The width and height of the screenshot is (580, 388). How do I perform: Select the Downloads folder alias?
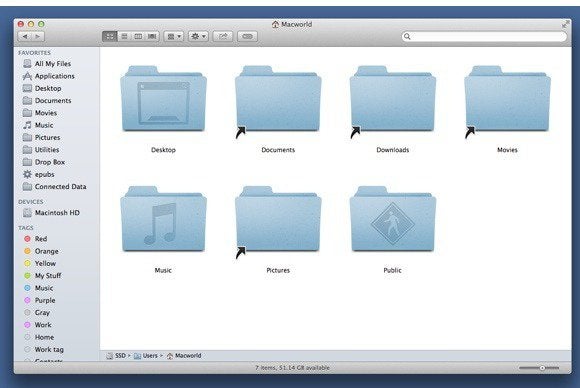point(393,99)
